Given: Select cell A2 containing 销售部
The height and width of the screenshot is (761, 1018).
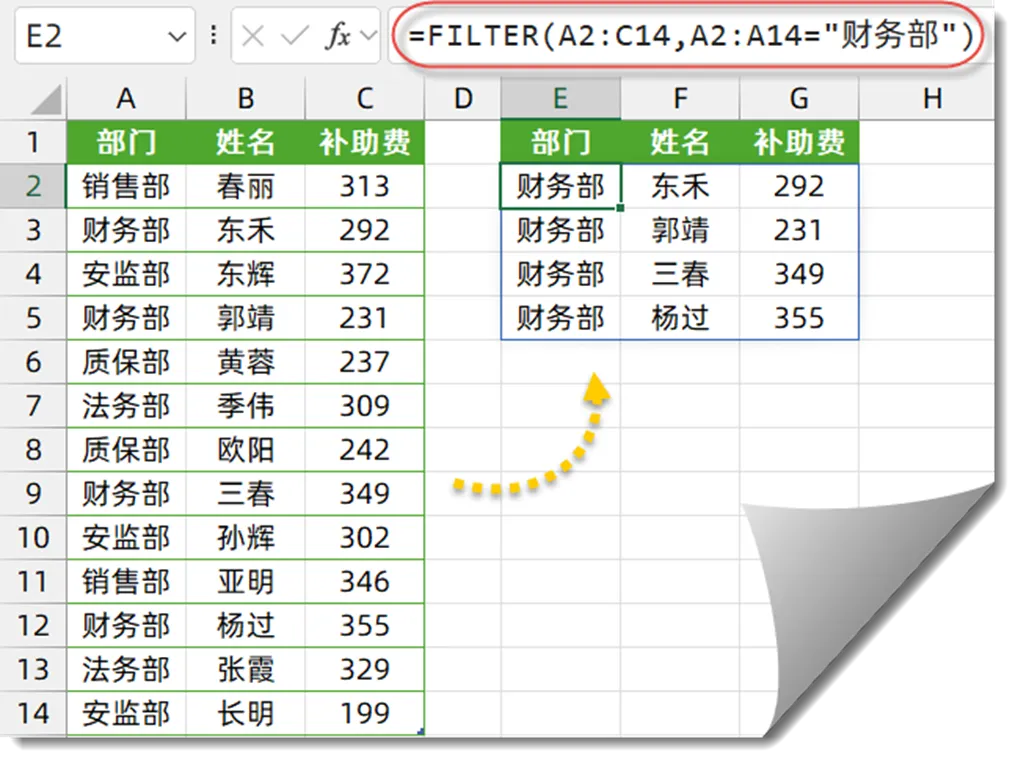Looking at the screenshot, I should coord(126,186).
